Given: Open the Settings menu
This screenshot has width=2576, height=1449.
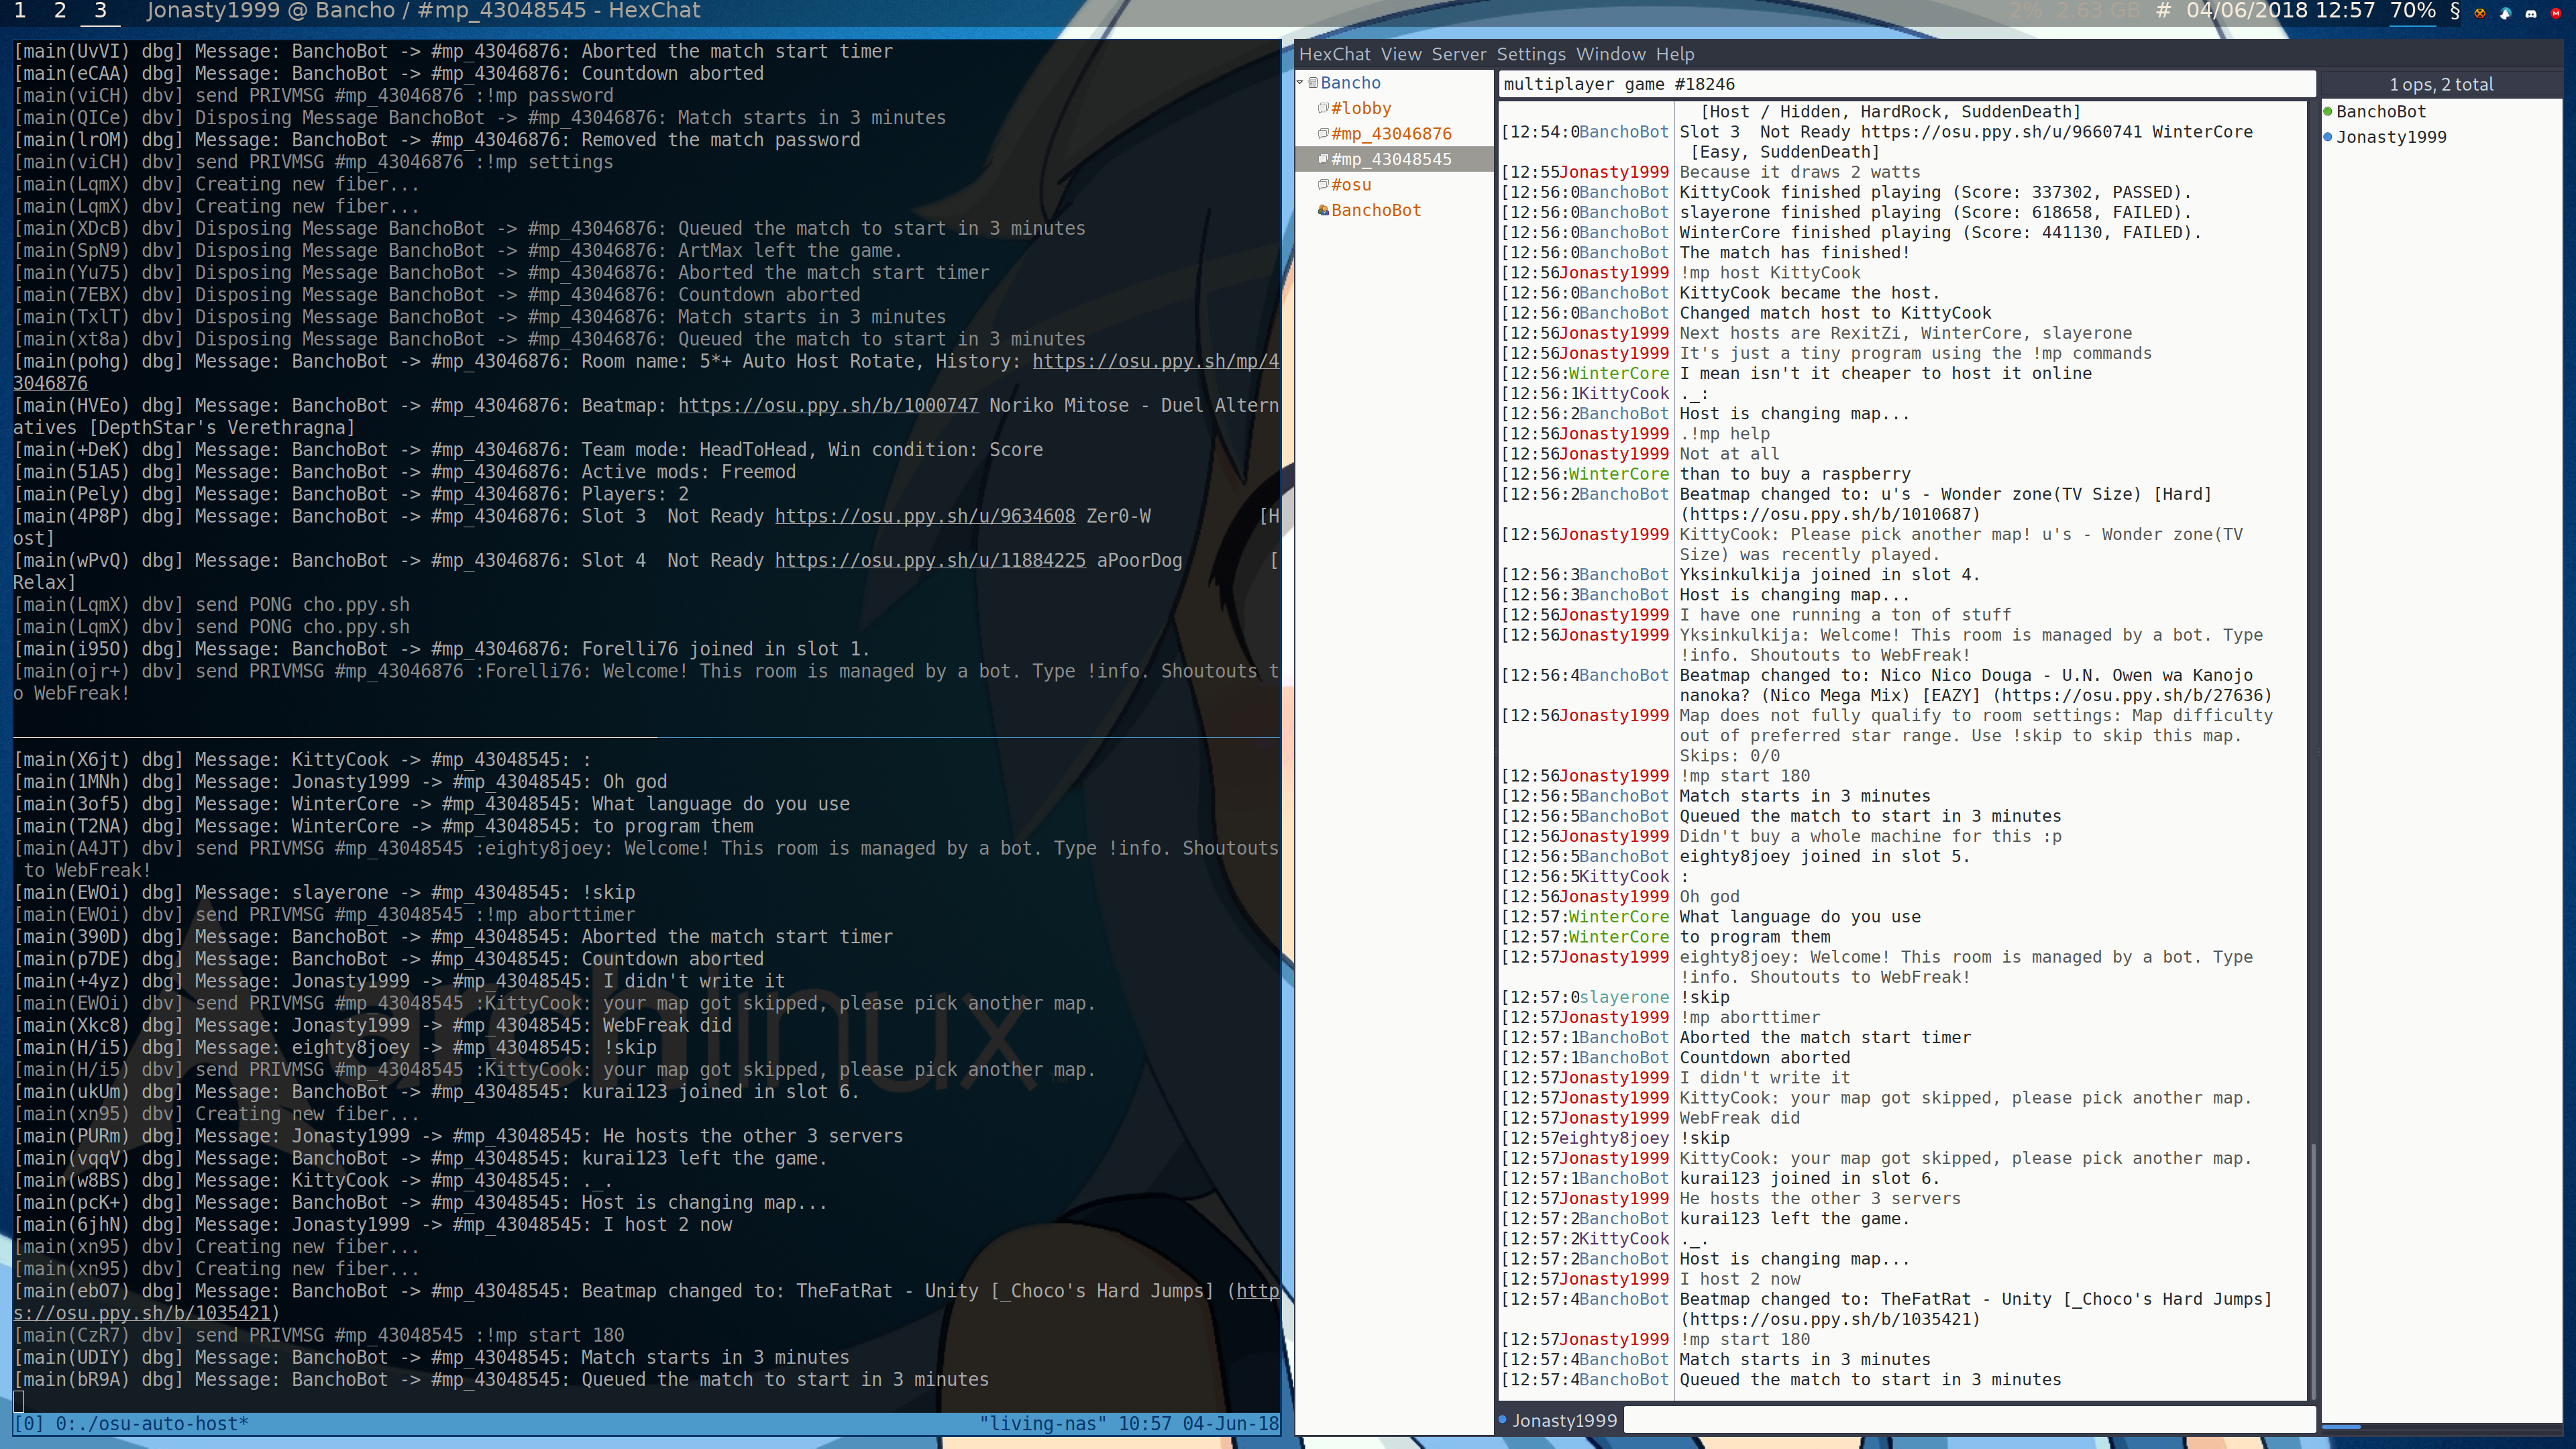Looking at the screenshot, I should pos(1531,54).
